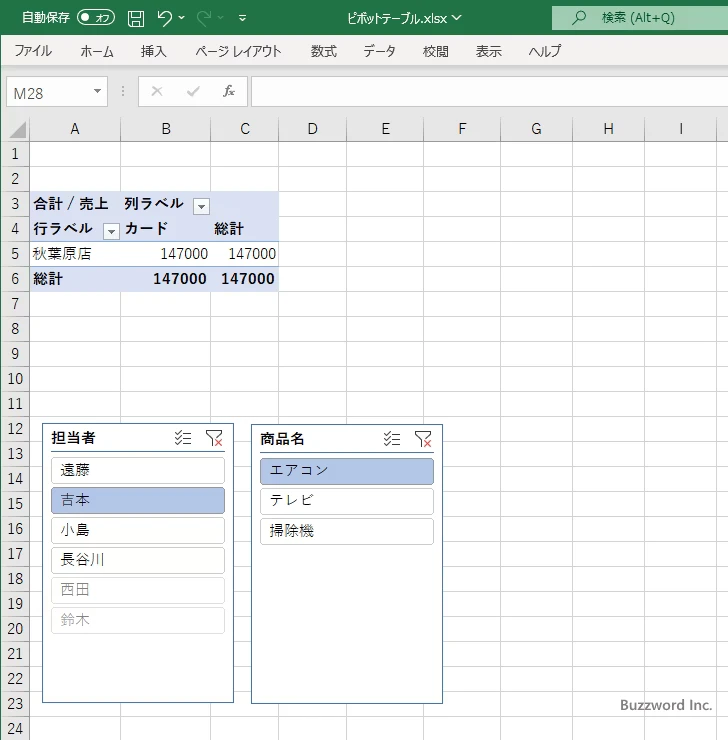Switch to the データ tab
728x740 pixels.
(x=379, y=51)
